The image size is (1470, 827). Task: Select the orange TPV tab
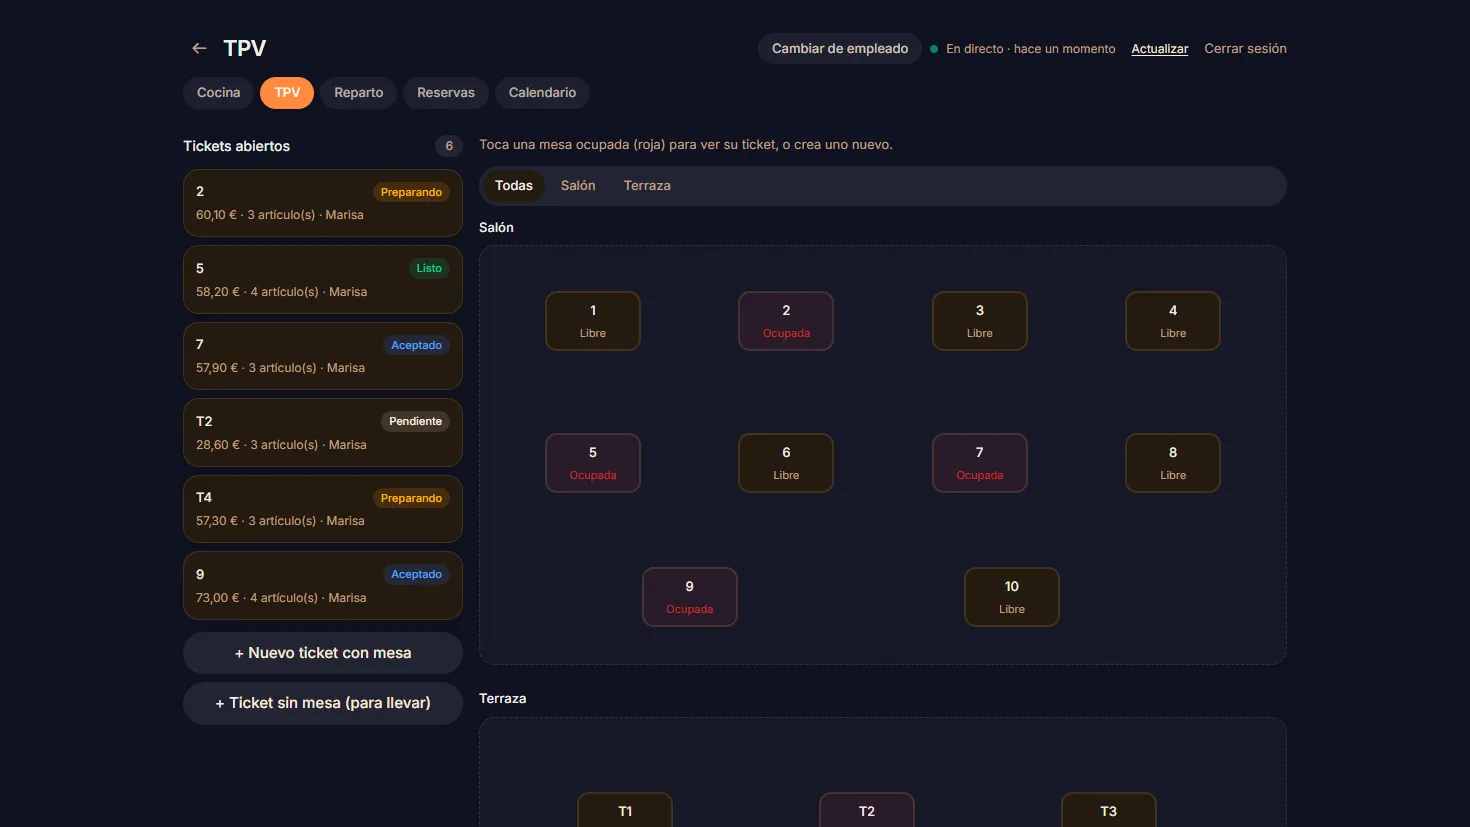pos(287,93)
